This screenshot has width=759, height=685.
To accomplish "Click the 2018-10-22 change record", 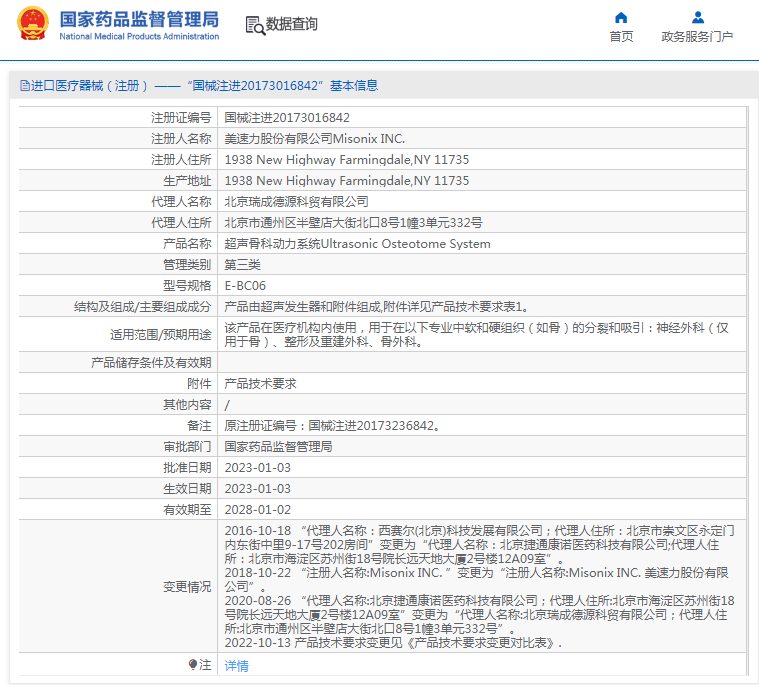I will (x=476, y=579).
